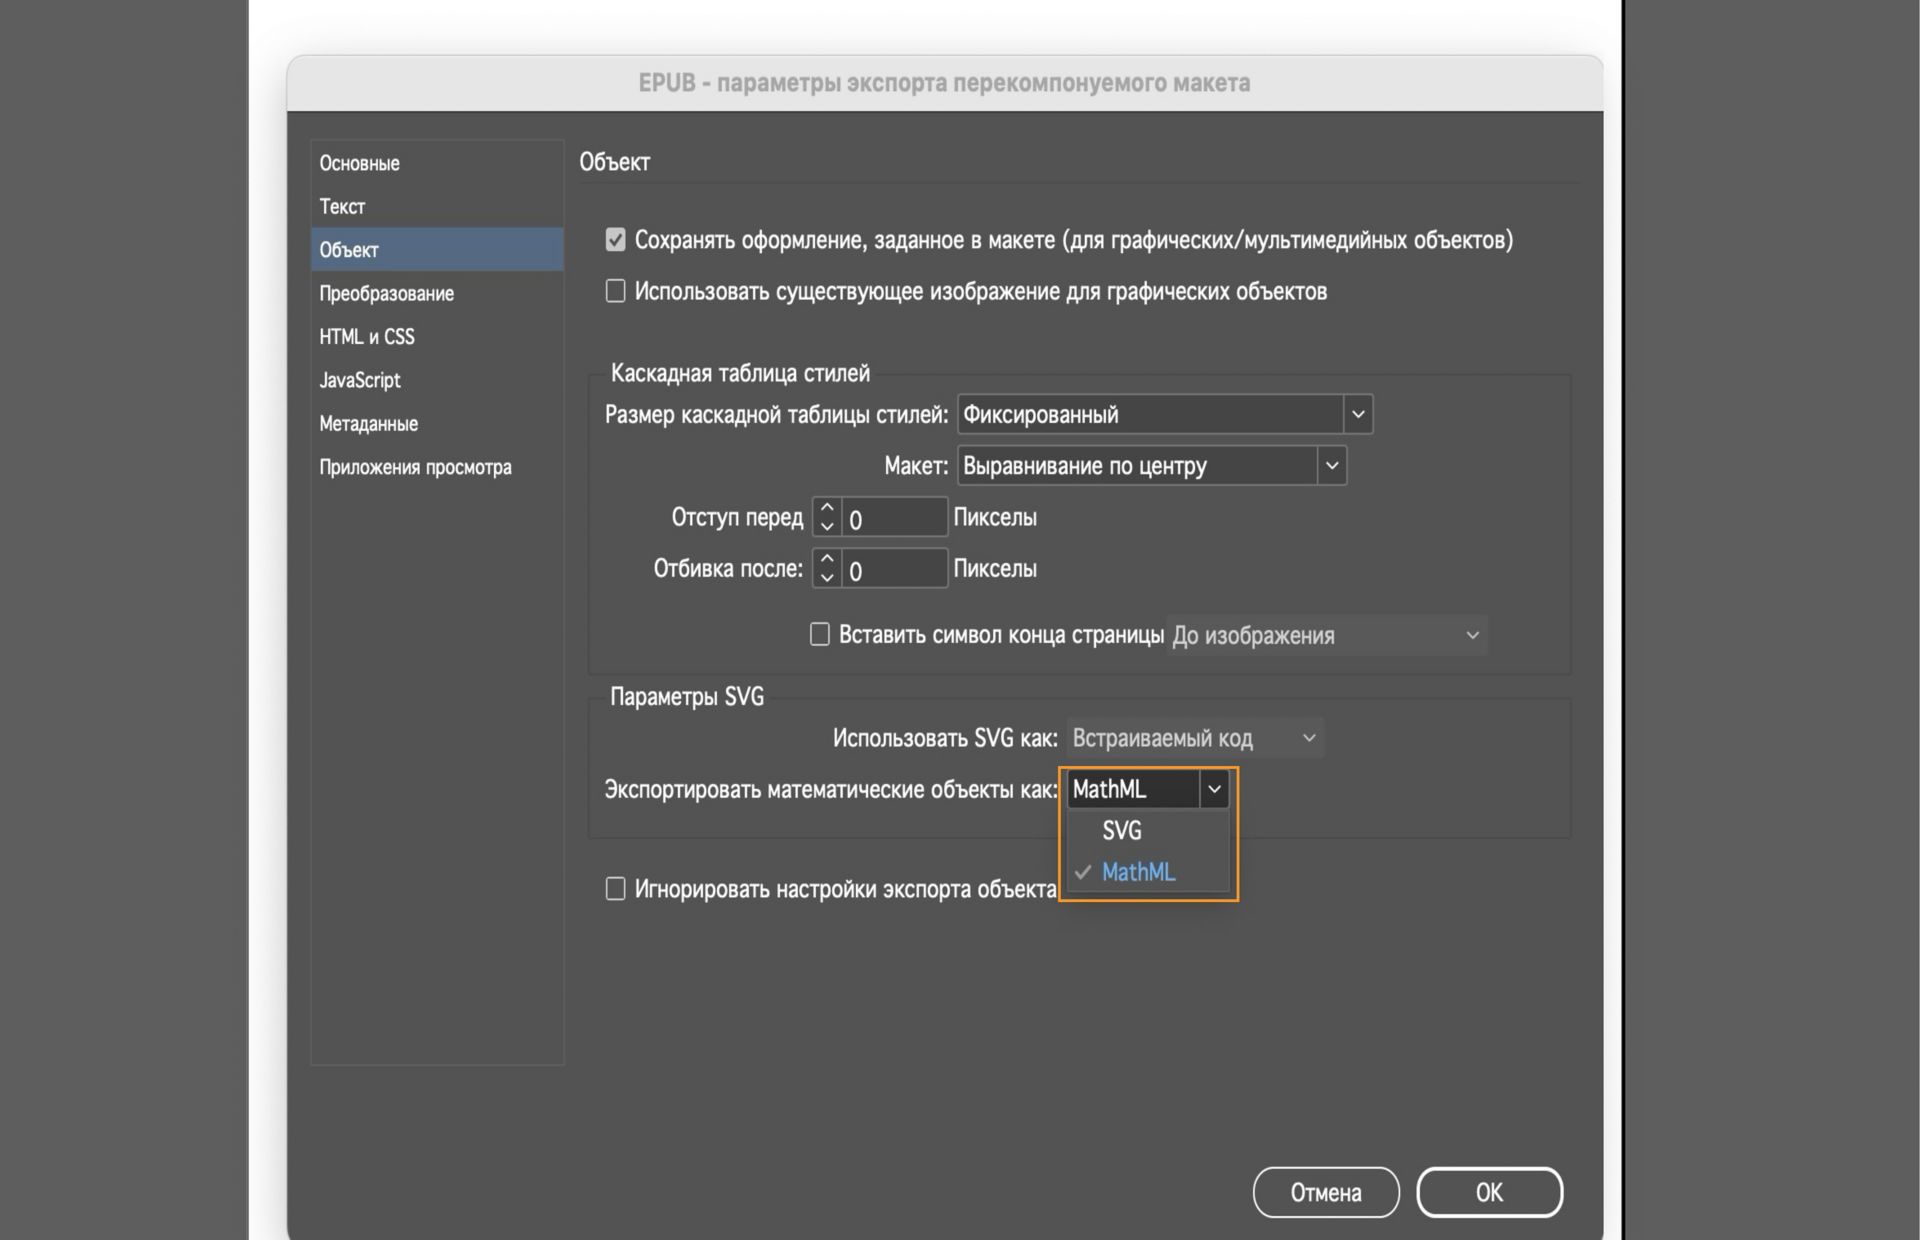Open Выравнивание по центру layout dropdown
This screenshot has width=1920, height=1240.
[x=1151, y=466]
